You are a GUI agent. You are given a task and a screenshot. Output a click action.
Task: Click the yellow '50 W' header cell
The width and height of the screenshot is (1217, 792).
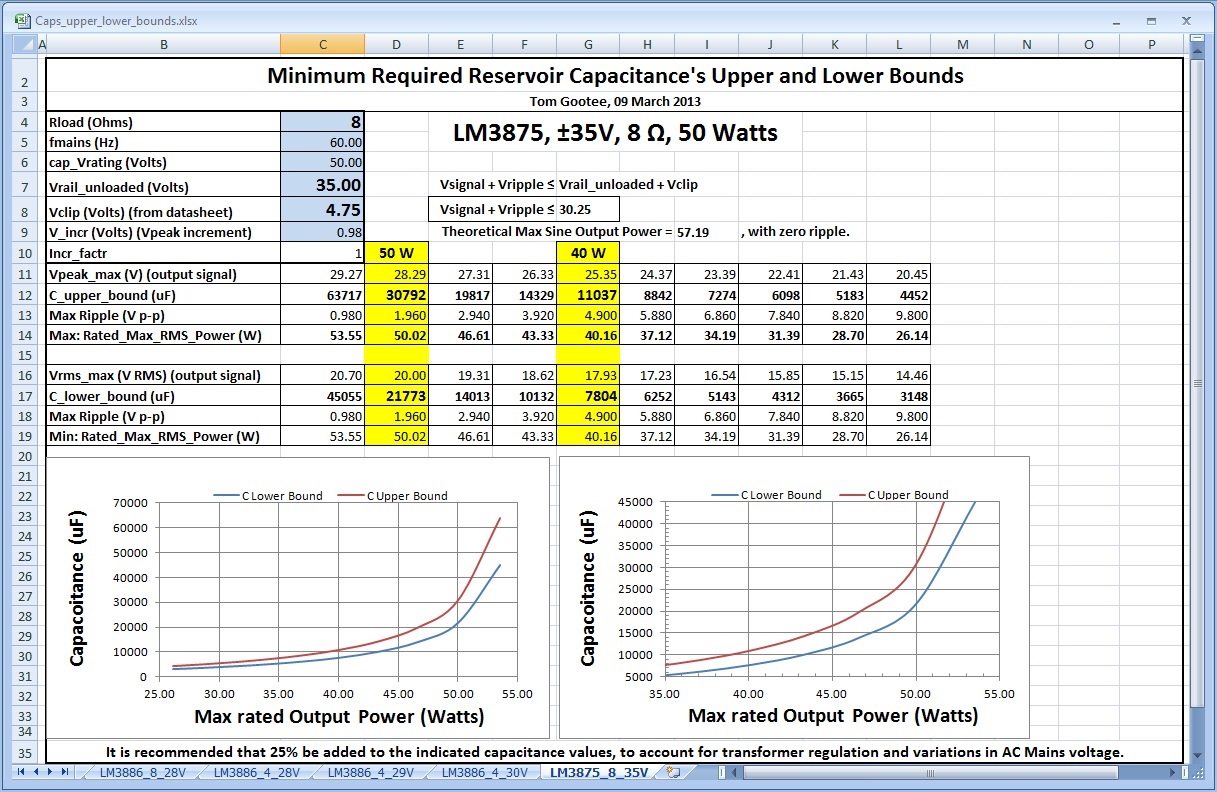[396, 253]
